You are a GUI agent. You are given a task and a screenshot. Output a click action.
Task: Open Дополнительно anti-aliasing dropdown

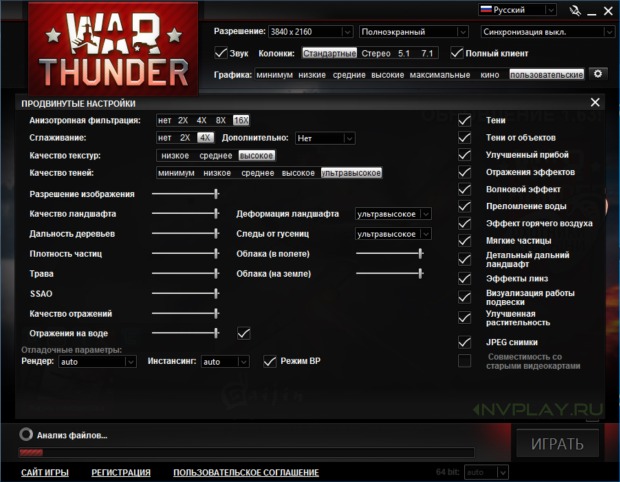click(x=325, y=138)
